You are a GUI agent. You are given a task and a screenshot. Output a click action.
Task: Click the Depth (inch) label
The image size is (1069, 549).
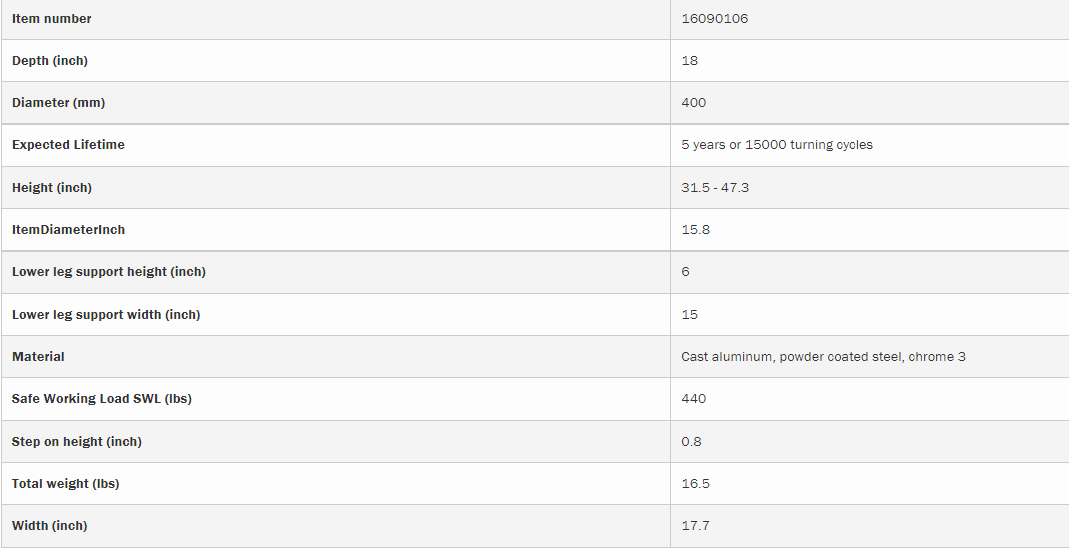point(50,61)
